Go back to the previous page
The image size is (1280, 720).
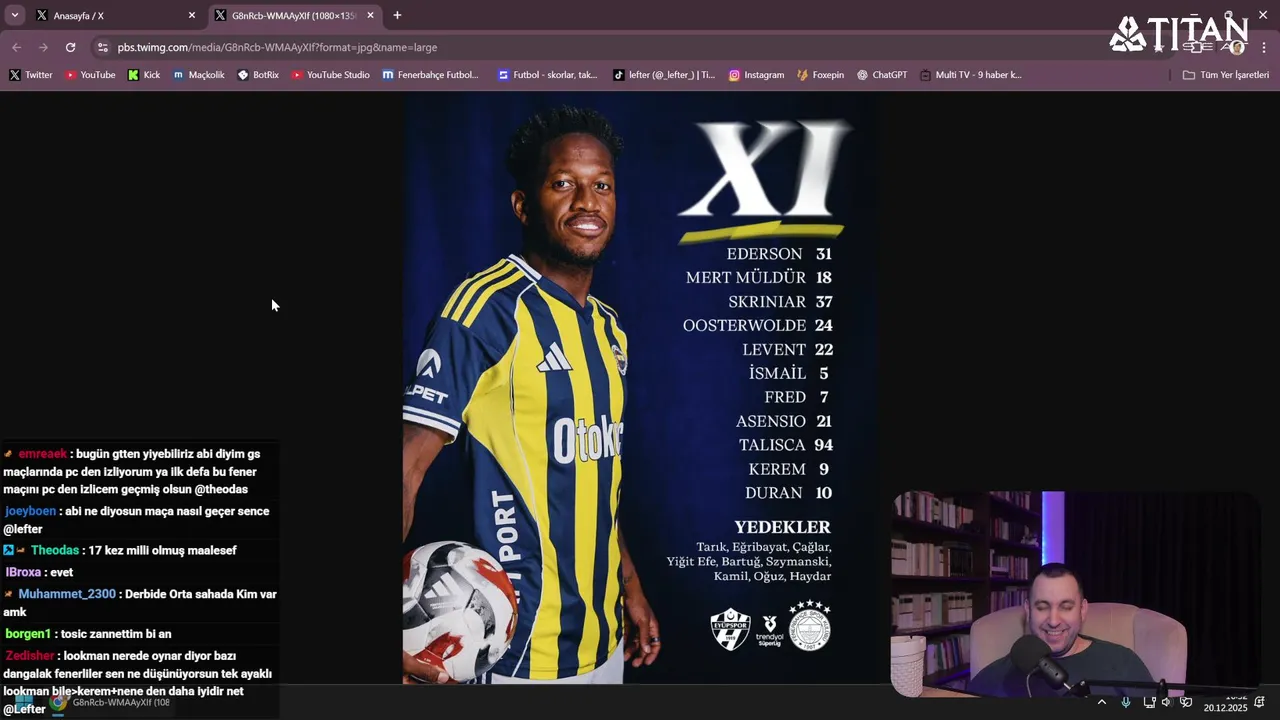pyautogui.click(x=17, y=47)
